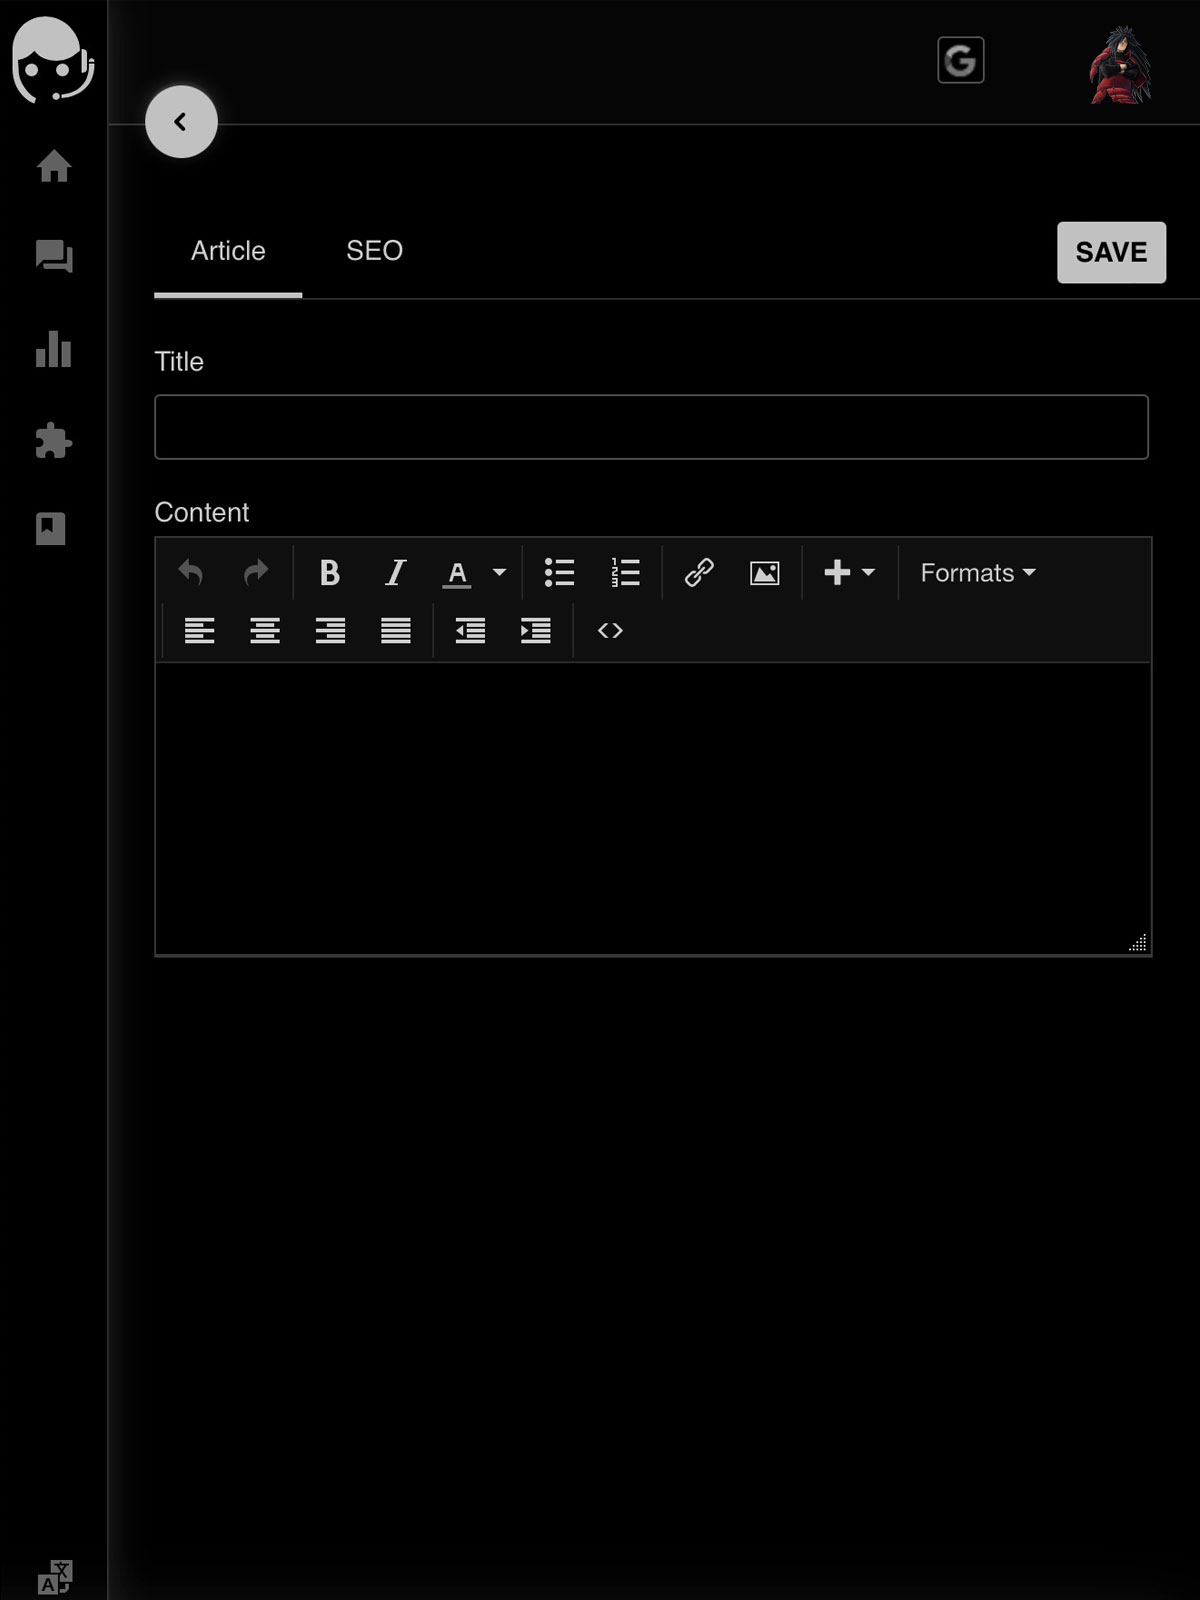
Task: Switch to the SEO tab
Action: pyautogui.click(x=374, y=251)
